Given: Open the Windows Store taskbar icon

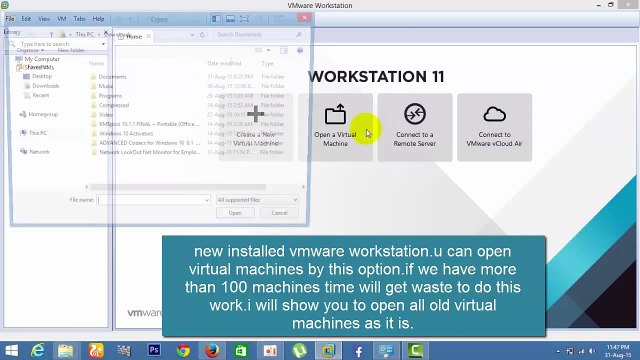Looking at the screenshot, I should (x=241, y=351).
